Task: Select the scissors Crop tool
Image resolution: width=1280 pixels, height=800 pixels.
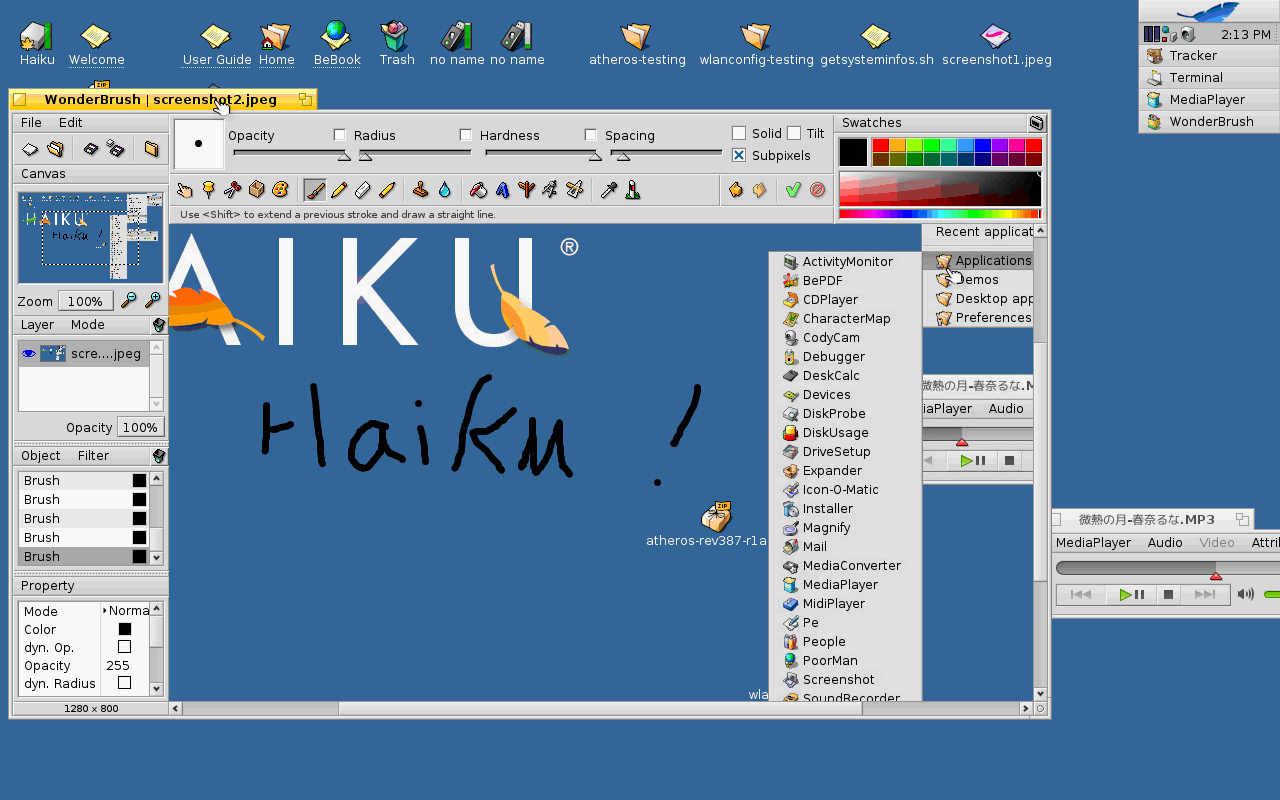Action: click(232, 189)
